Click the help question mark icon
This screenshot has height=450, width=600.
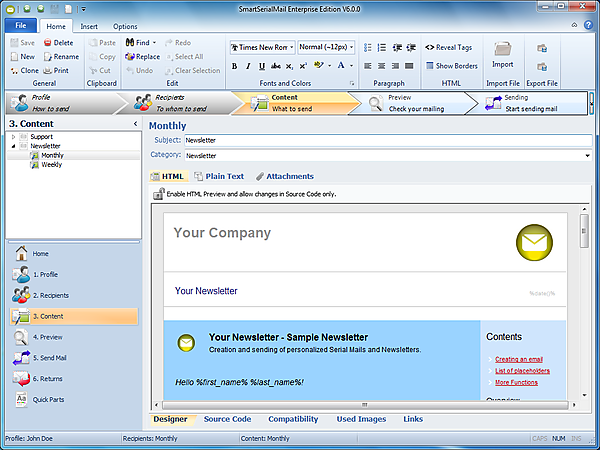coord(588,25)
